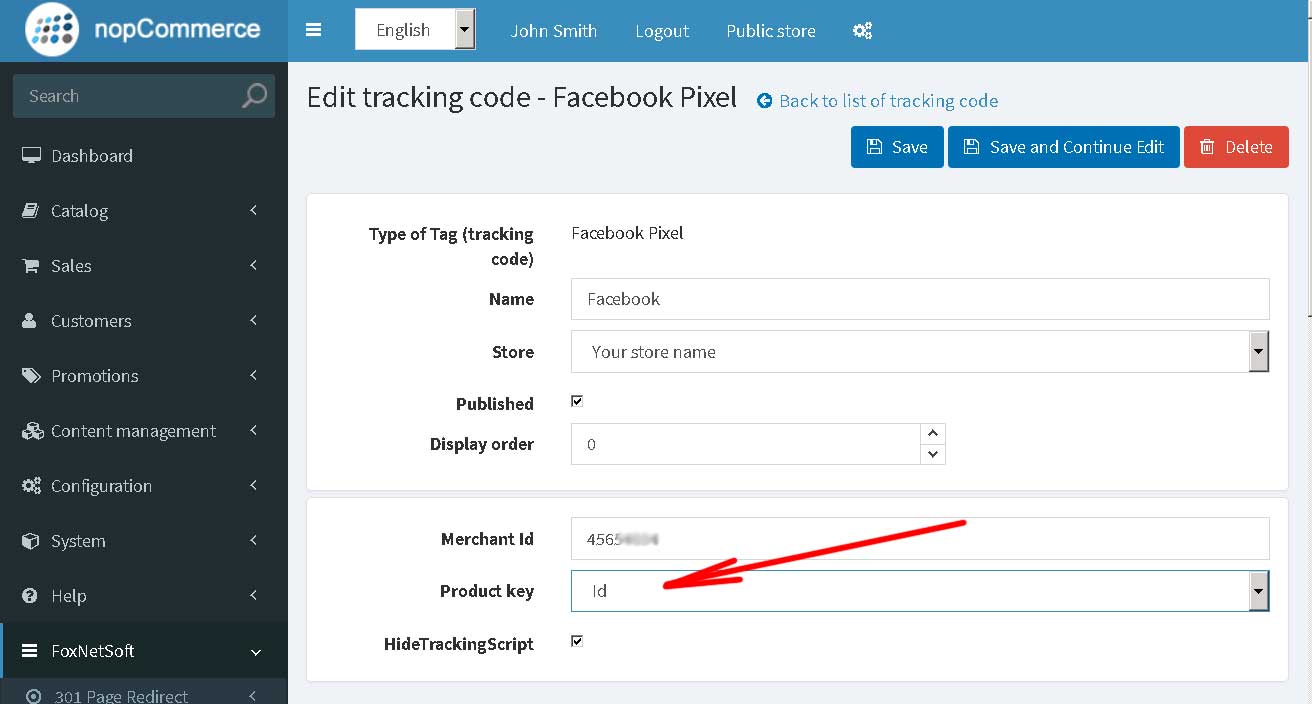1312x704 pixels.
Task: Open the settings gears icon in the header
Action: 862,30
